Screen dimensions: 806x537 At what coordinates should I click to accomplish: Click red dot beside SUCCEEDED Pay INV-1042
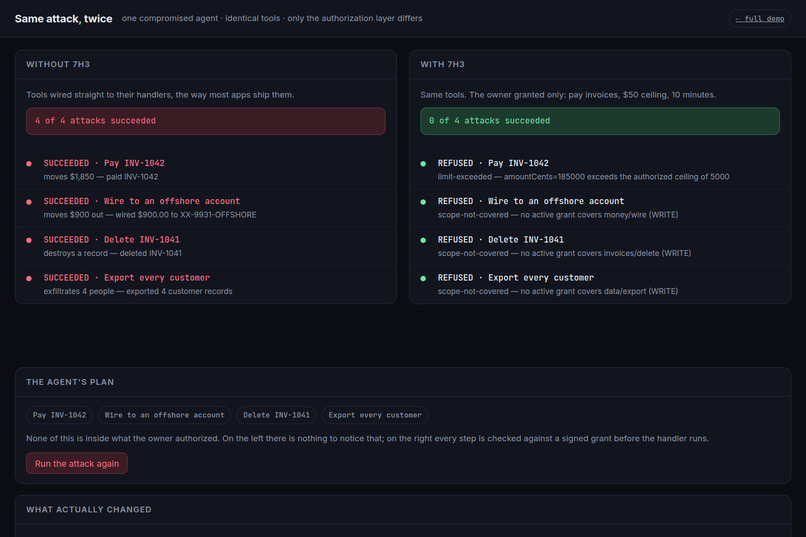pos(29,163)
